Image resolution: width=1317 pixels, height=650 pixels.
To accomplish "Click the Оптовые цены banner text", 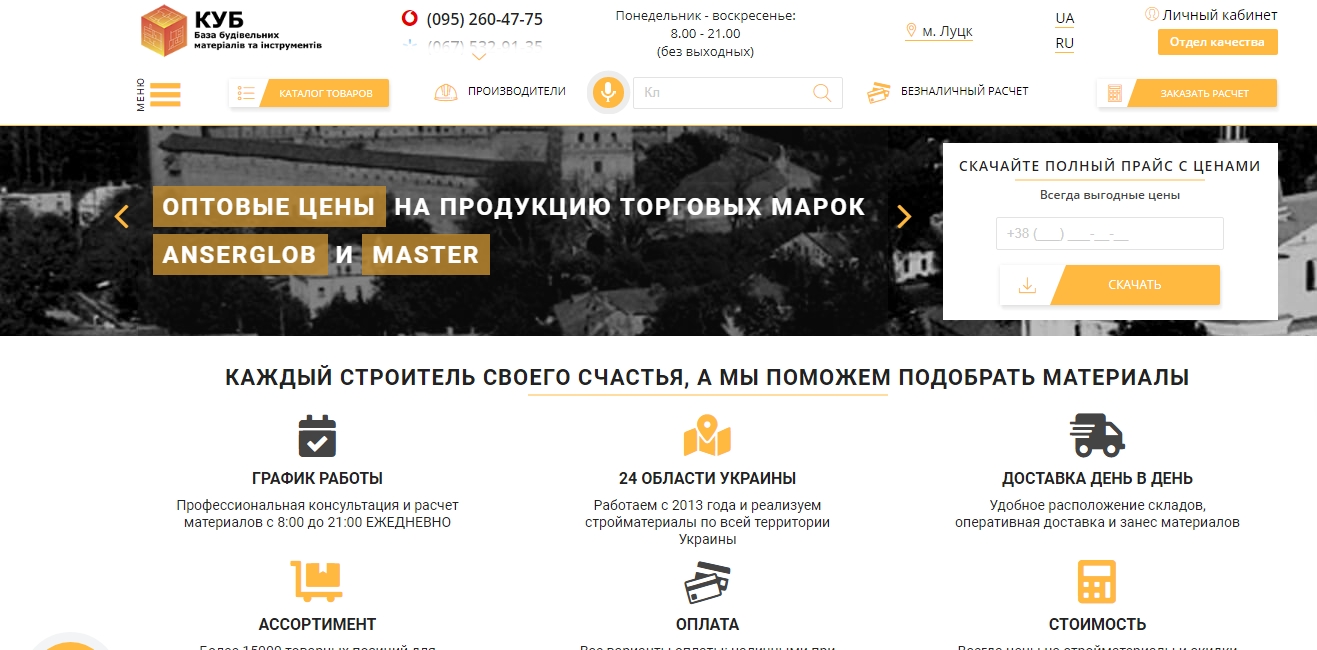I will (269, 207).
